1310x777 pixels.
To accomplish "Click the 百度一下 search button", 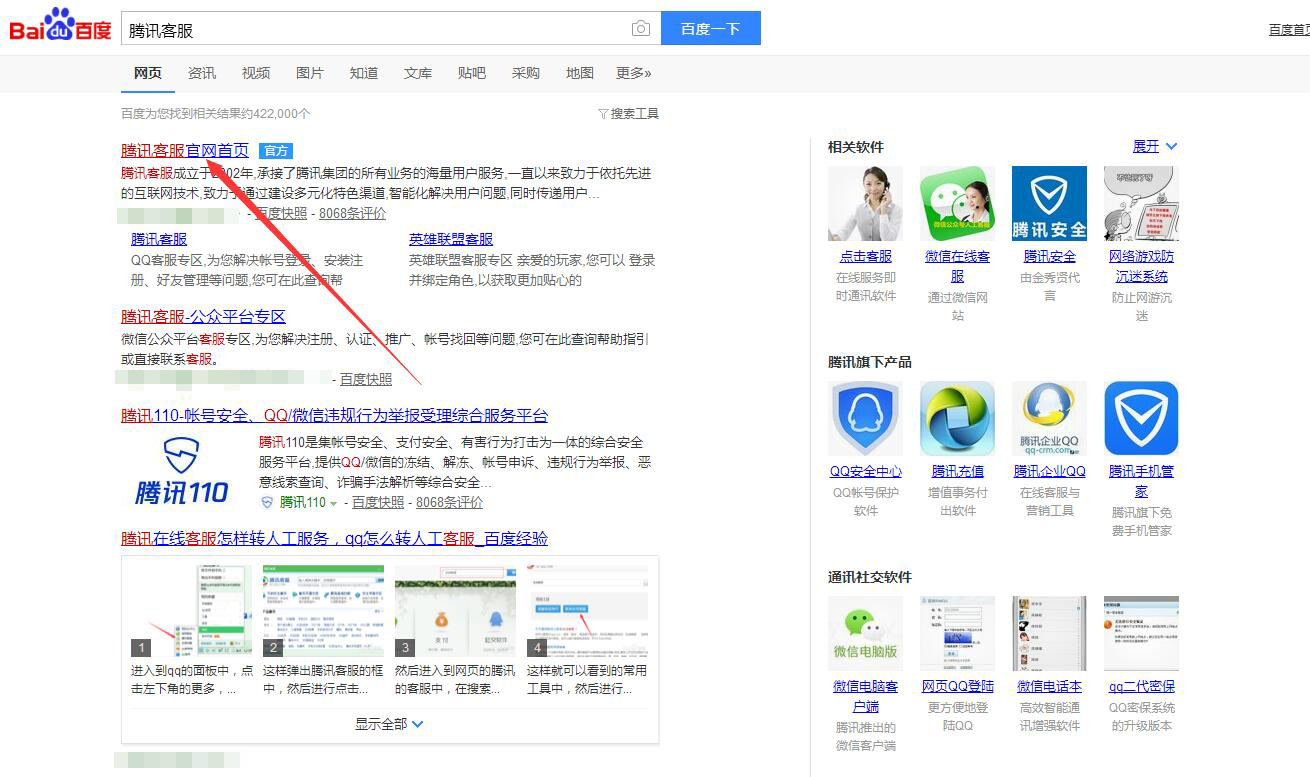I will coord(711,28).
